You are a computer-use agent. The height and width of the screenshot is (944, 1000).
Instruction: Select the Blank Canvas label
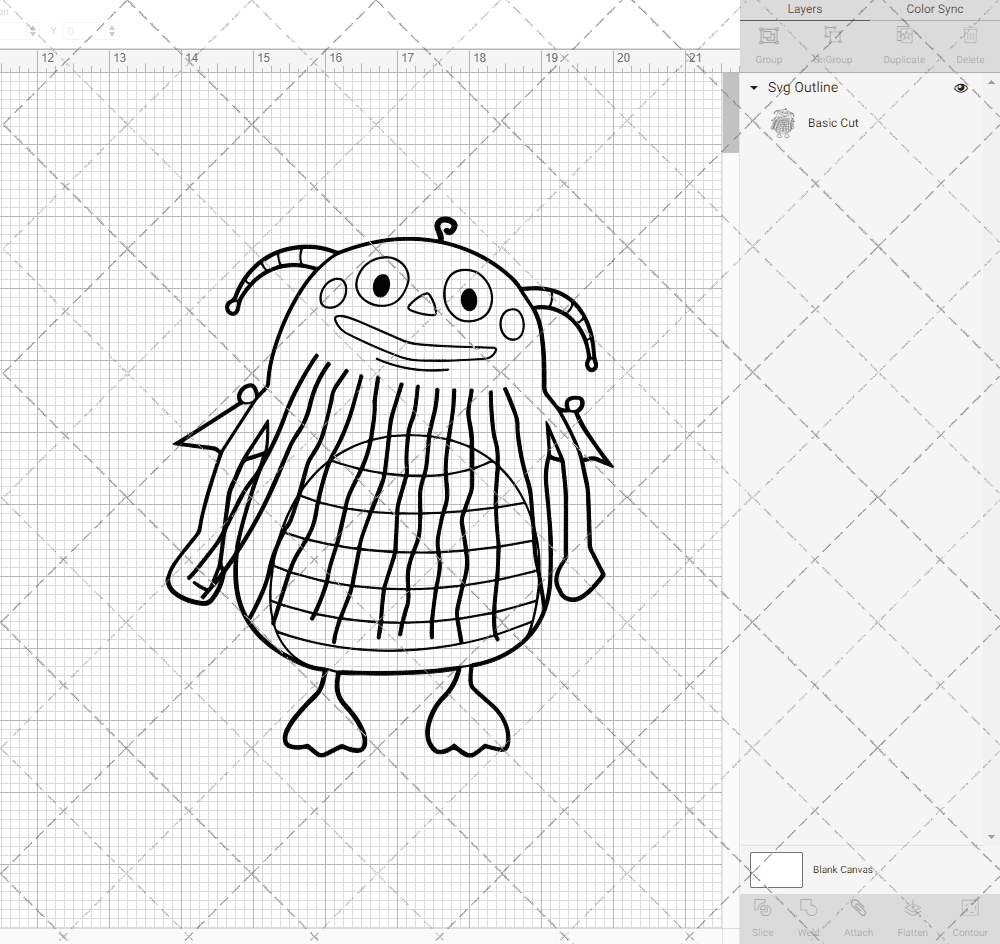point(842,869)
